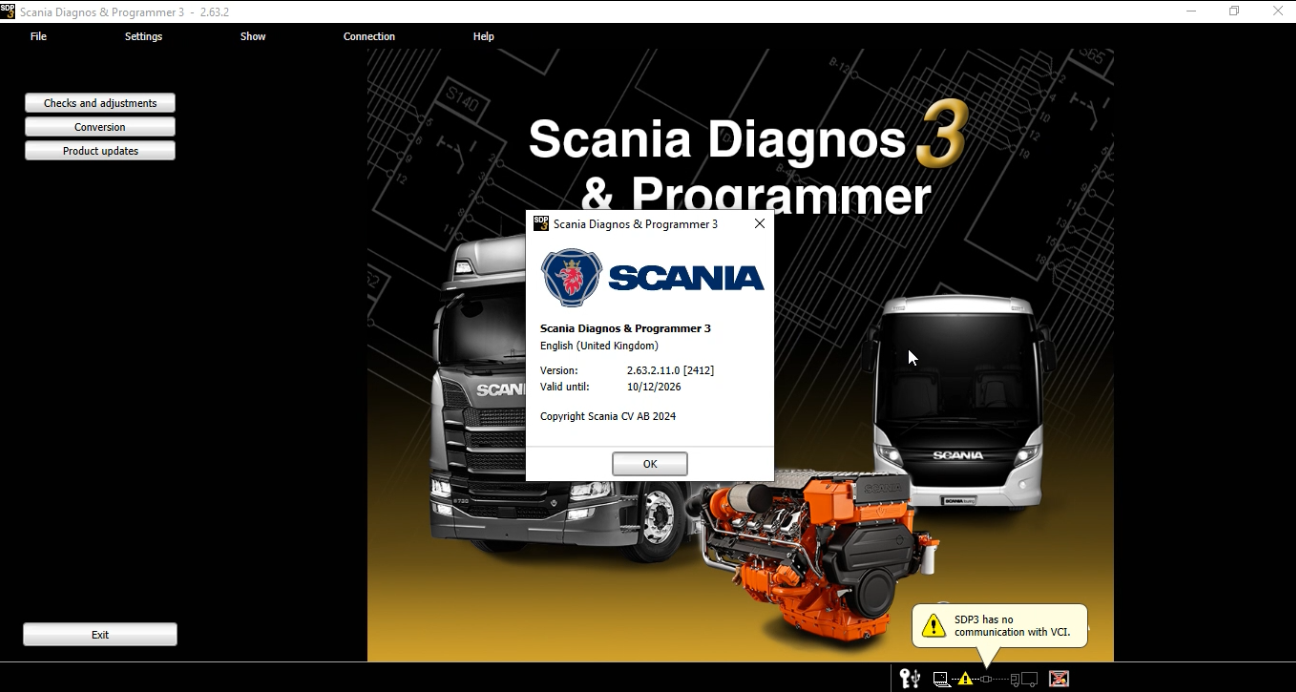Open the Help menu
This screenshot has width=1296, height=692.
point(483,36)
